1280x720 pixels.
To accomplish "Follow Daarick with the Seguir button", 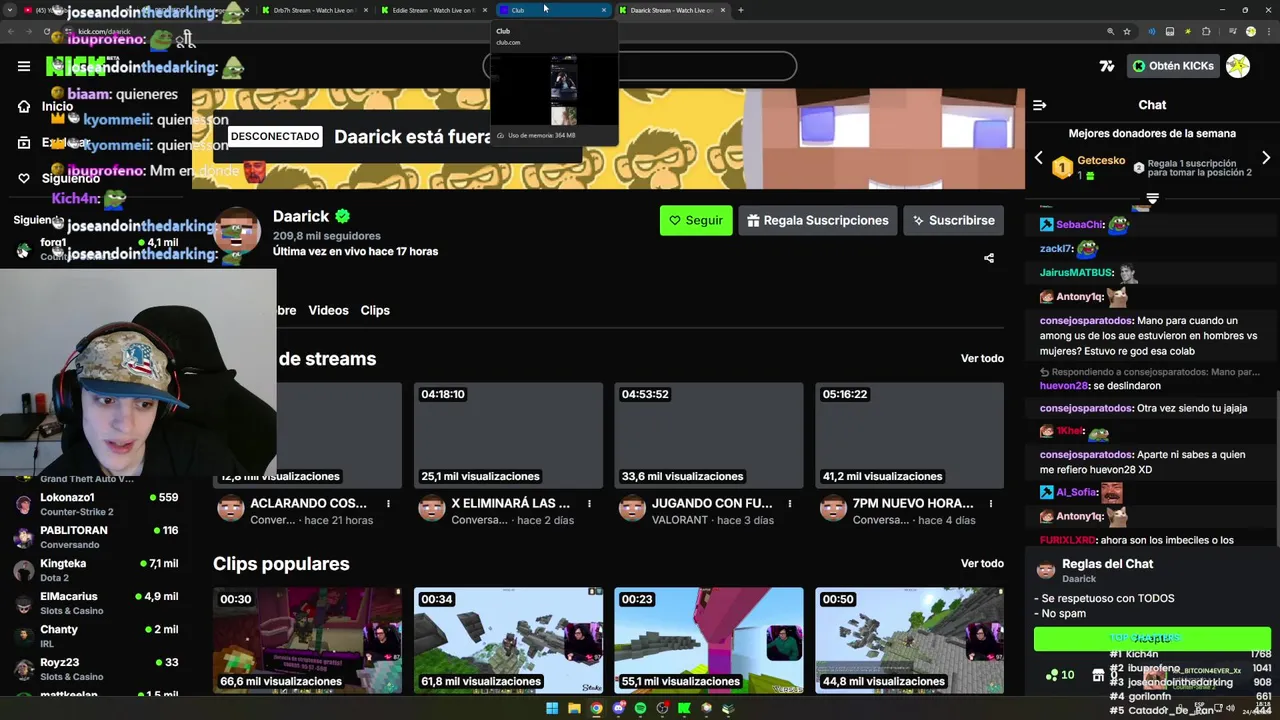I will [696, 220].
